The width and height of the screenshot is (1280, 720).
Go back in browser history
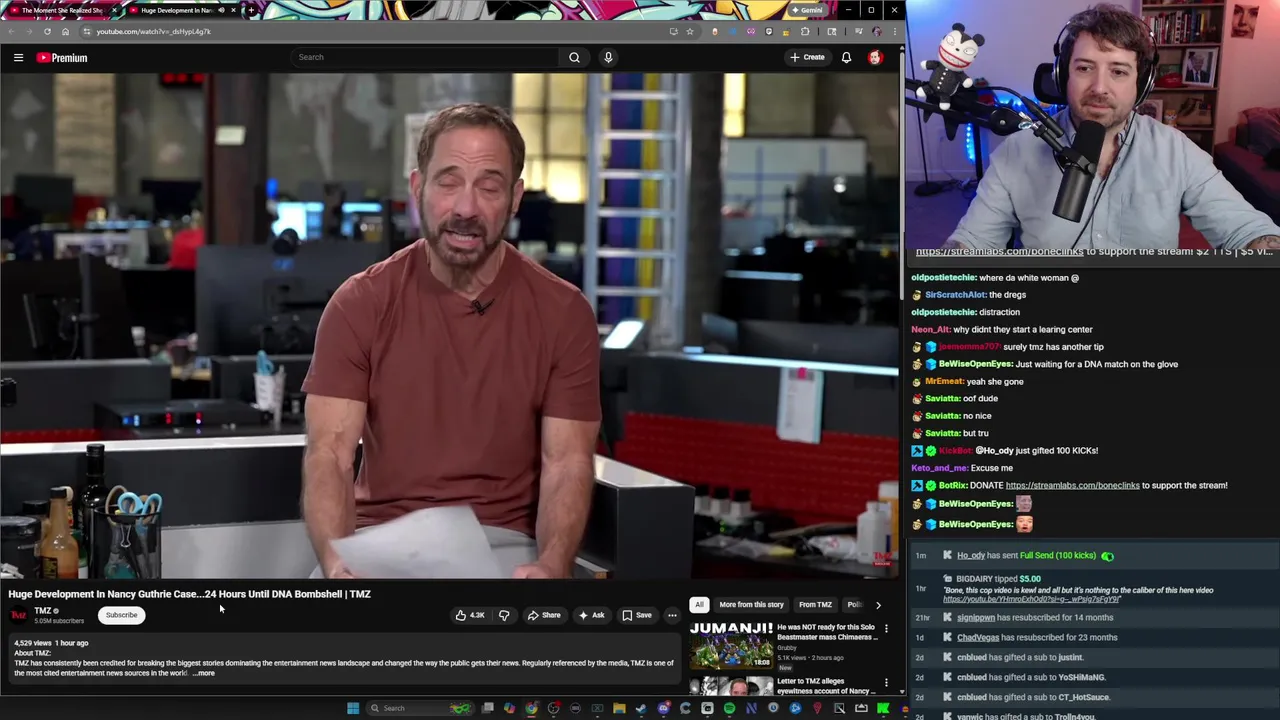(x=11, y=31)
